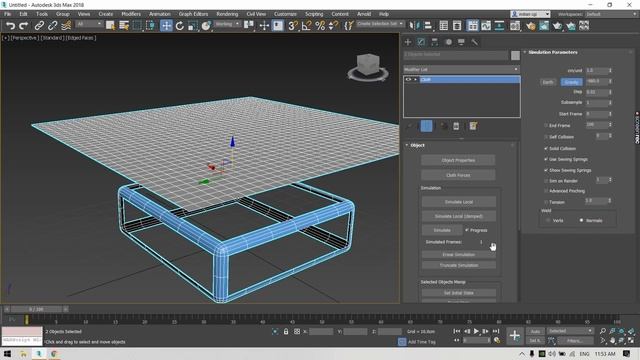Open the key filter Selected dropdown
The height and width of the screenshot is (360, 640).
pos(570,331)
